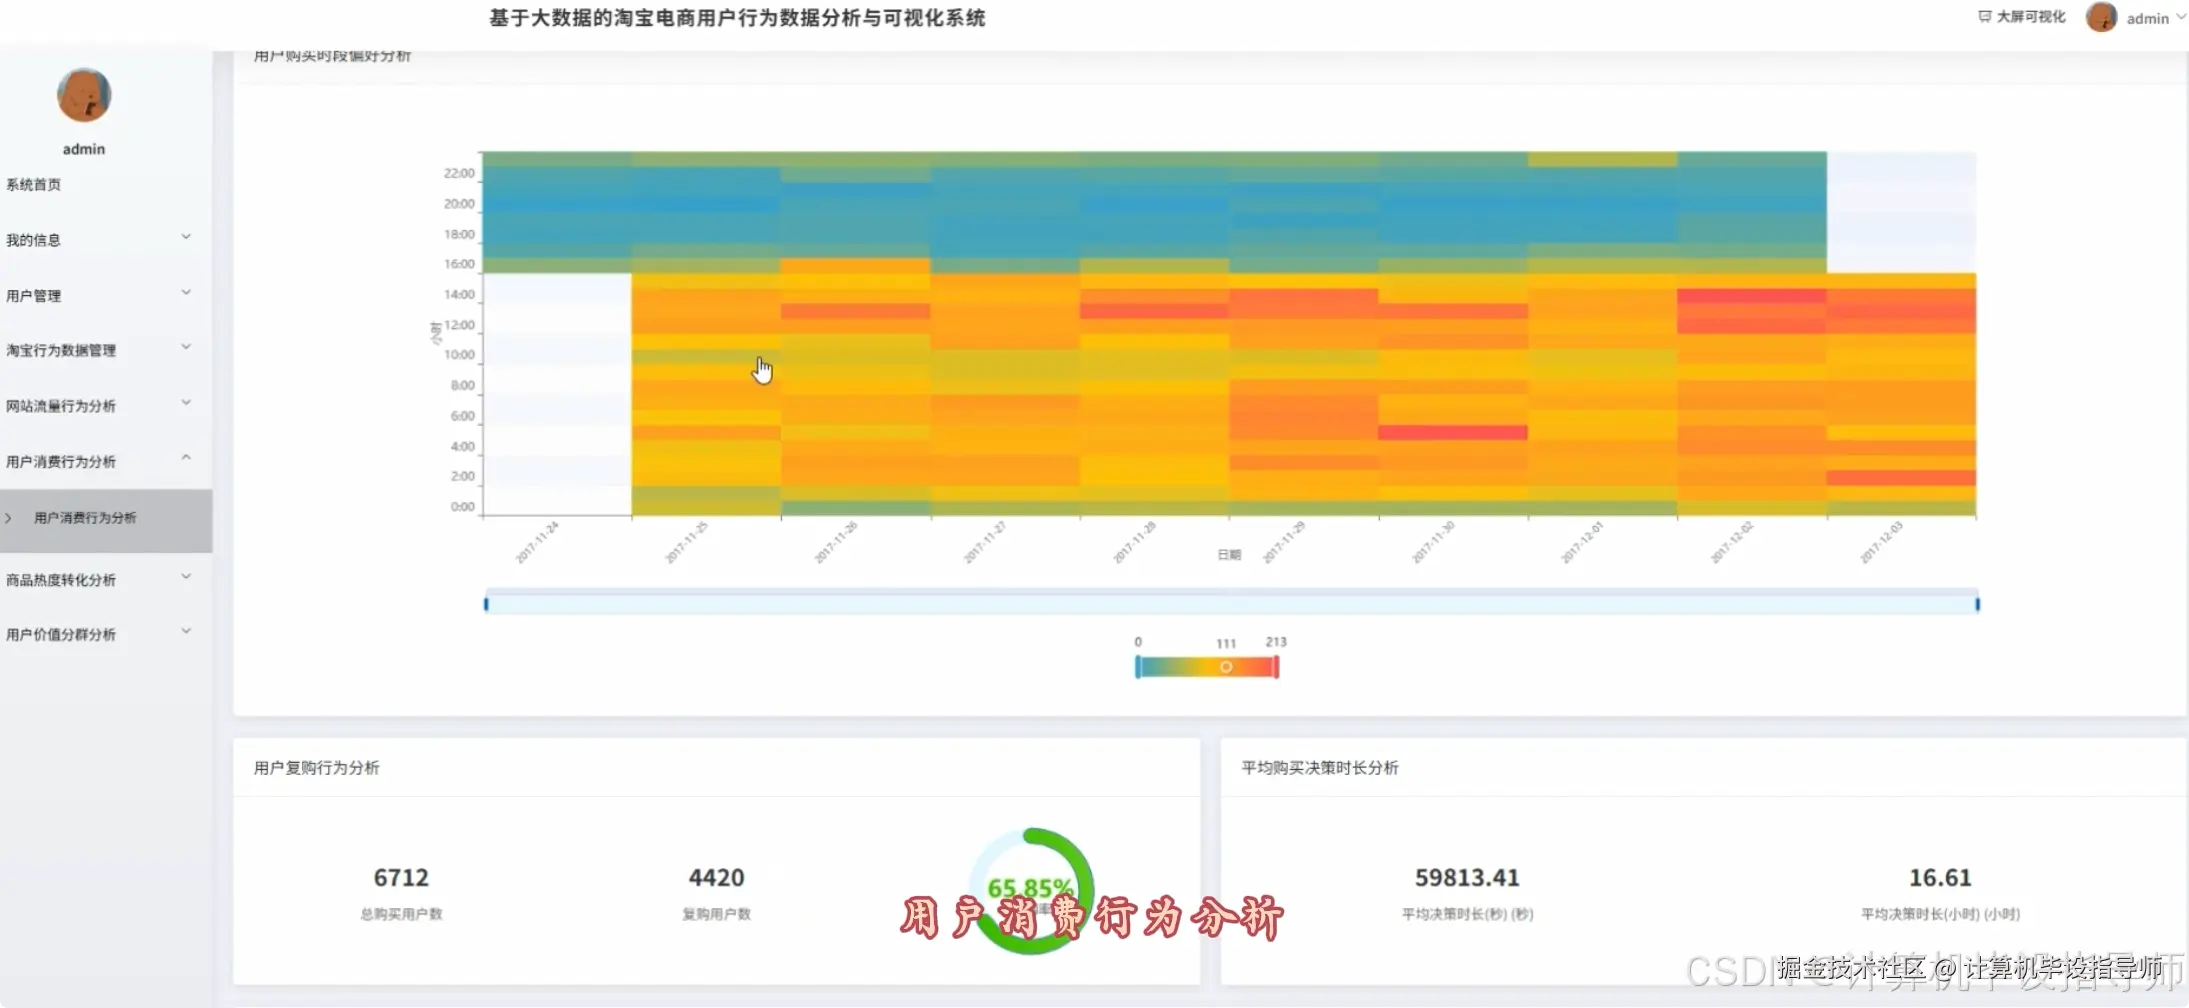This screenshot has width=2189, height=1008.
Task: Click the arrow icon beside 用户消费行为分析 submenu
Action: 9,518
